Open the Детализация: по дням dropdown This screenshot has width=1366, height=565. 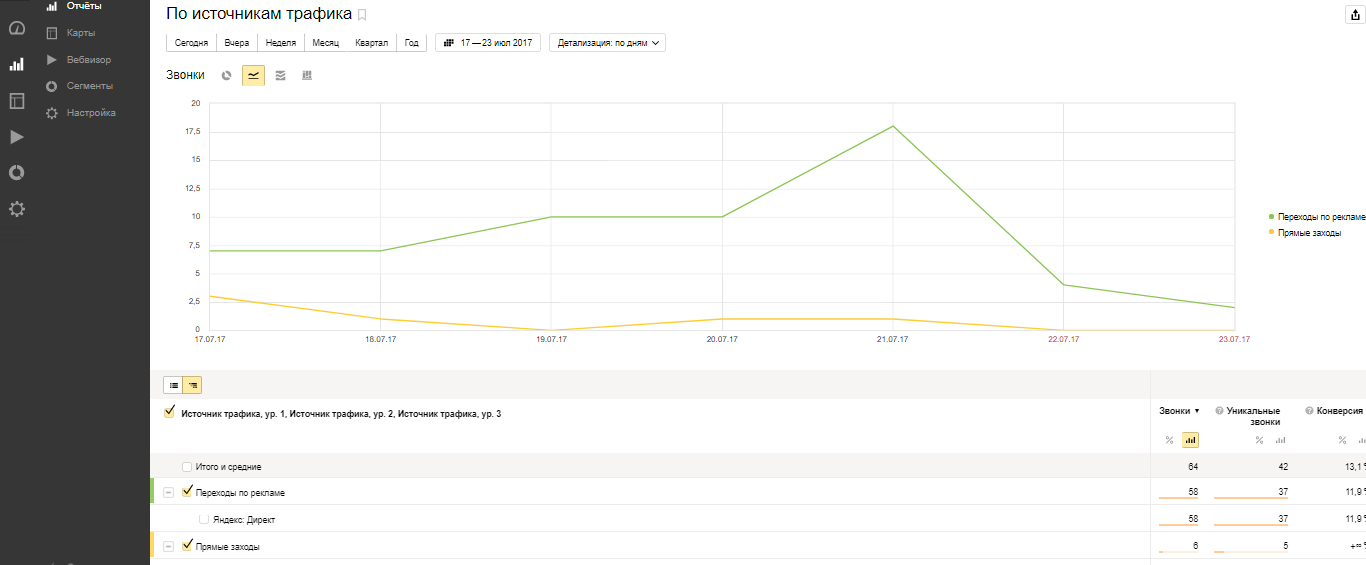click(x=607, y=43)
